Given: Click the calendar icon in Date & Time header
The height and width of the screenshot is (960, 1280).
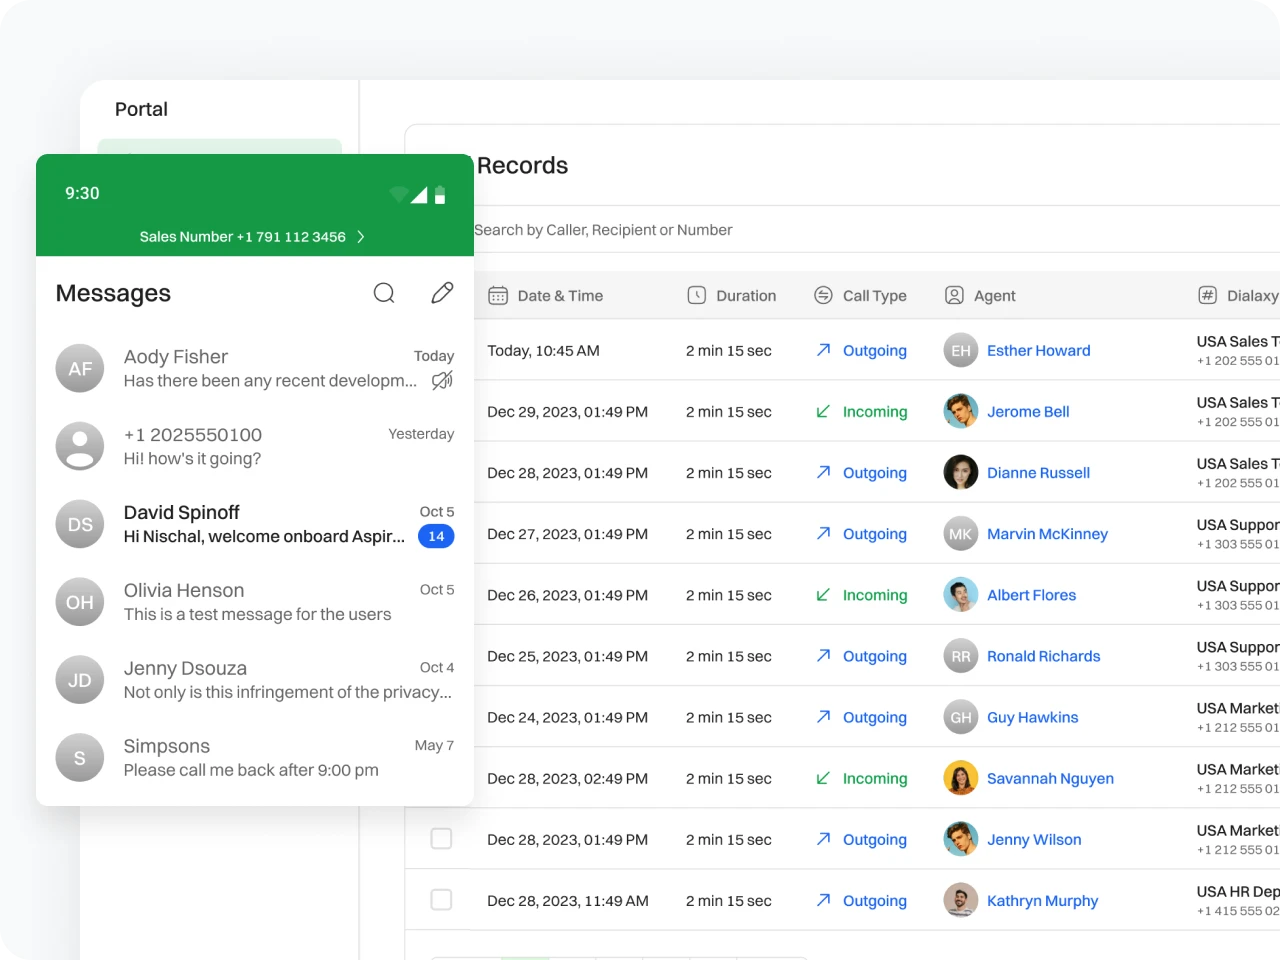Looking at the screenshot, I should (497, 296).
